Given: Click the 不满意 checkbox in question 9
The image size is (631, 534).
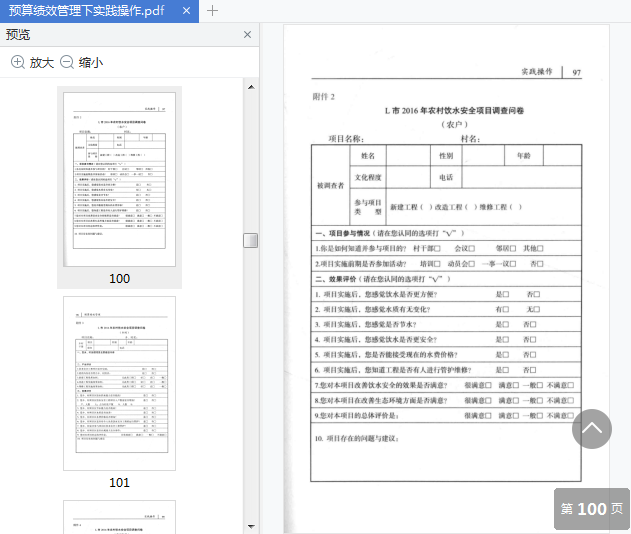Looking at the screenshot, I should pos(570,416).
